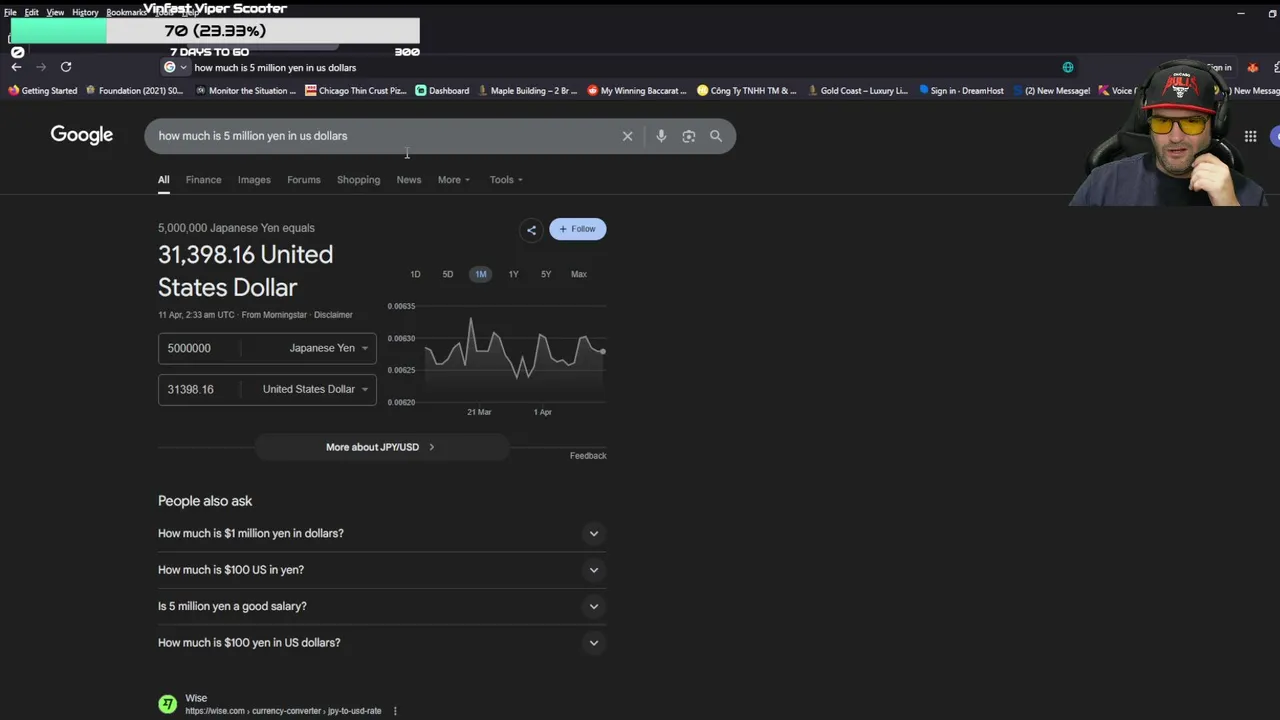
Task: Click the Google logo
Action: (82, 135)
